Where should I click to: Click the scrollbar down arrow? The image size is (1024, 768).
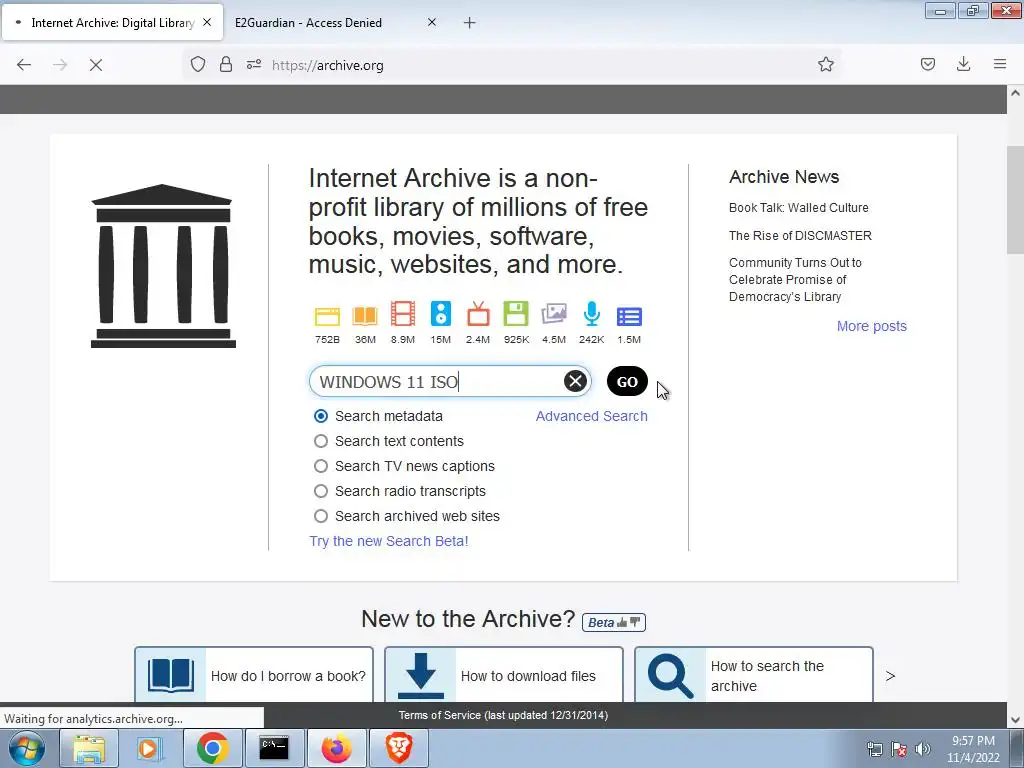click(1015, 720)
